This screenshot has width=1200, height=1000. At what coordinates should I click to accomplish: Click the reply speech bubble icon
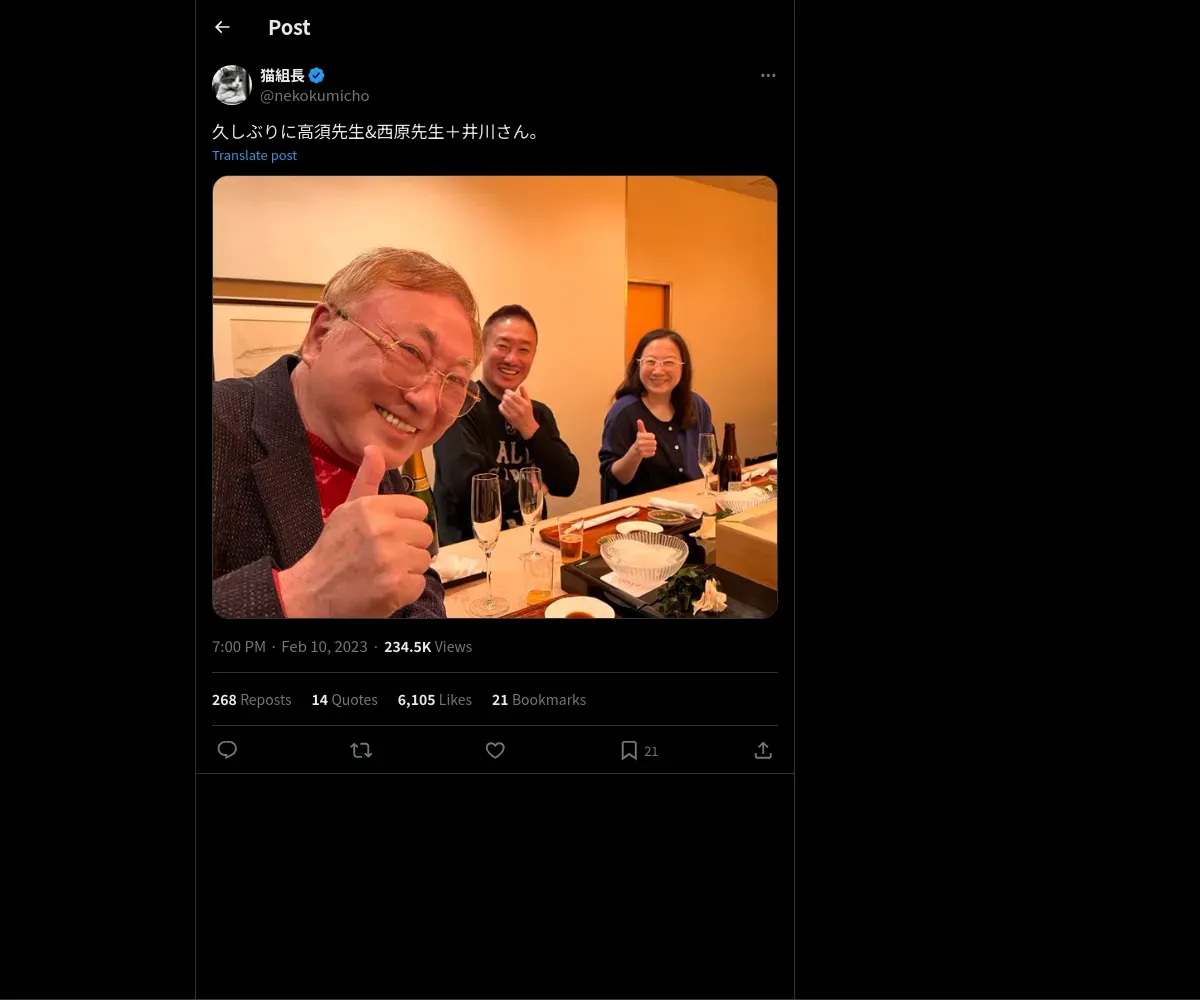pos(227,750)
